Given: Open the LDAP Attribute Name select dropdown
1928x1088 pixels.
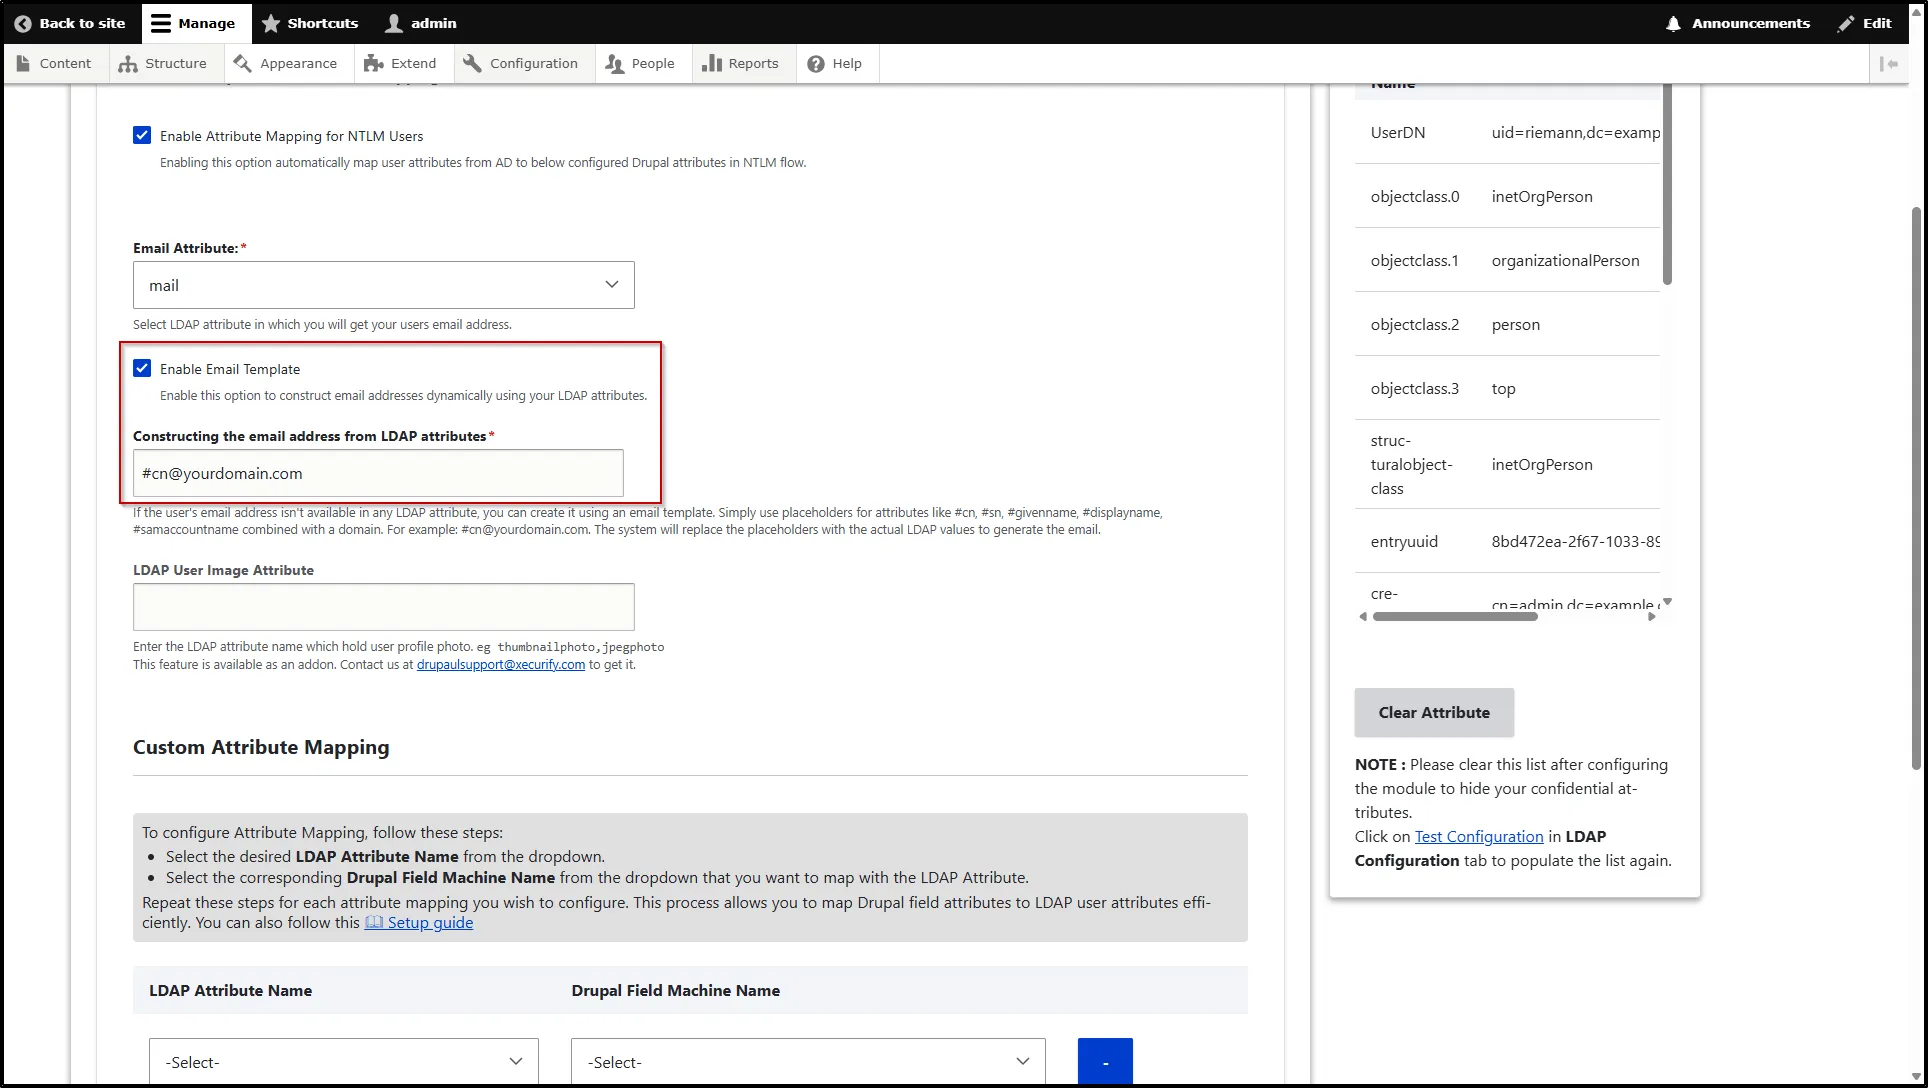Looking at the screenshot, I should pyautogui.click(x=342, y=1062).
